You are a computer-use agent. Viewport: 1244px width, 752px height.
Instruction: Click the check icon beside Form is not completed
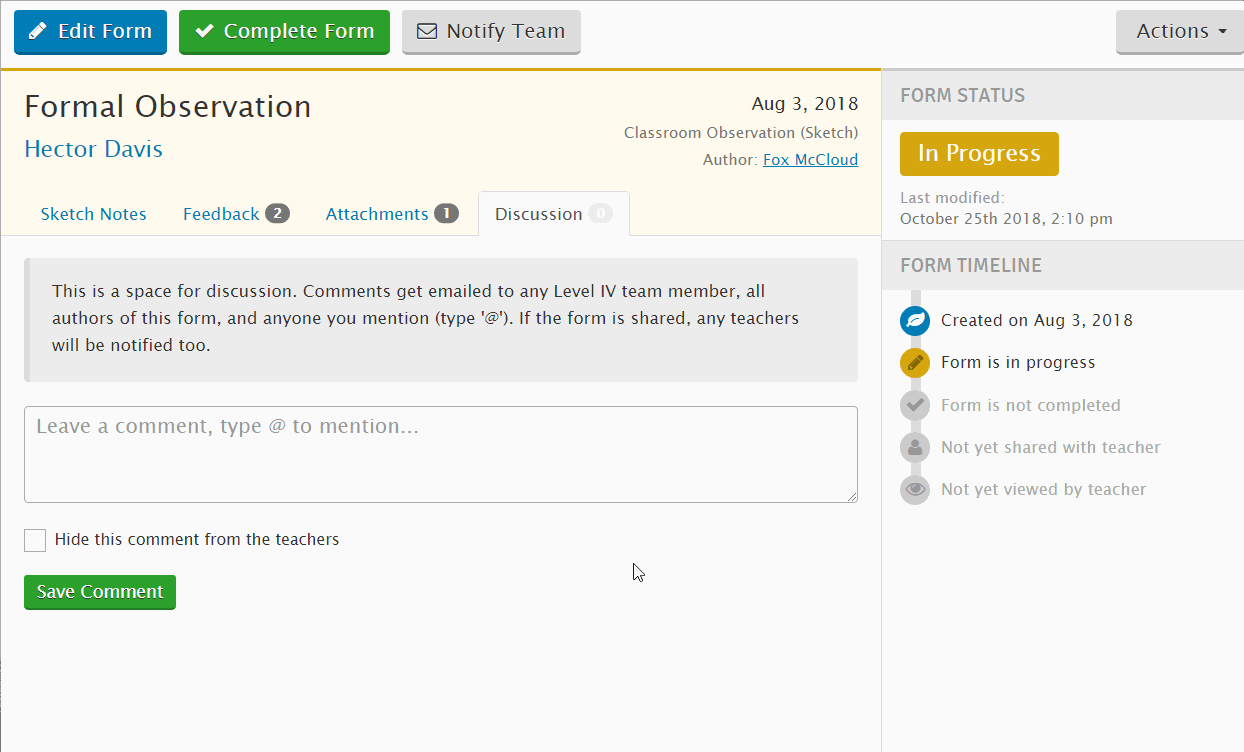coord(915,405)
